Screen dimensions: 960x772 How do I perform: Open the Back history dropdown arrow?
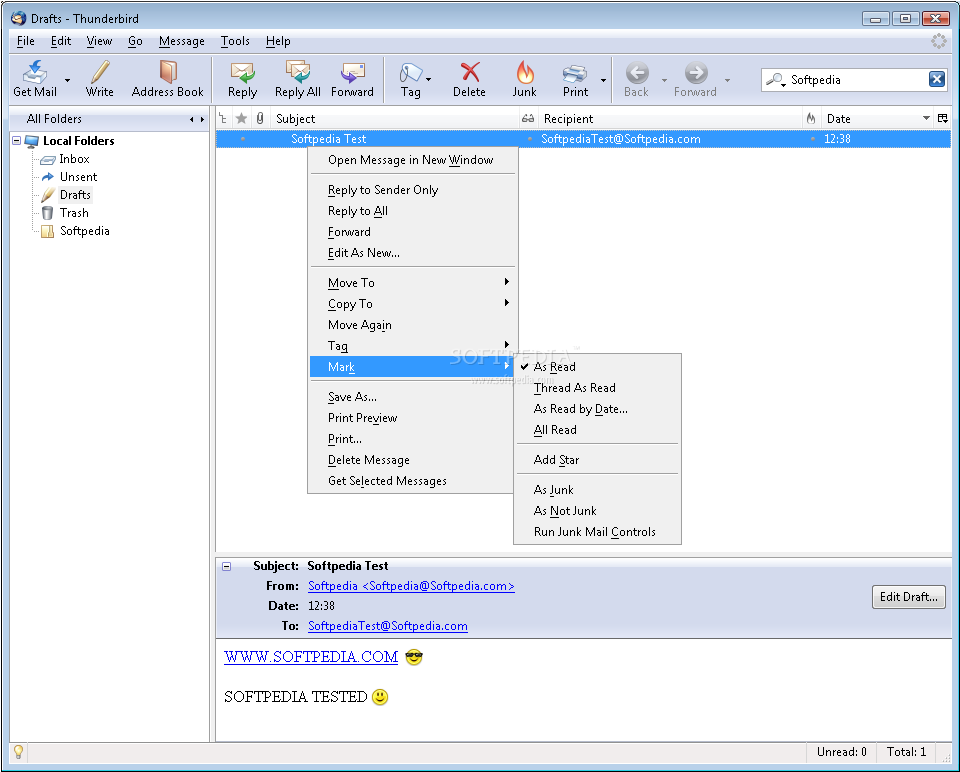click(664, 80)
